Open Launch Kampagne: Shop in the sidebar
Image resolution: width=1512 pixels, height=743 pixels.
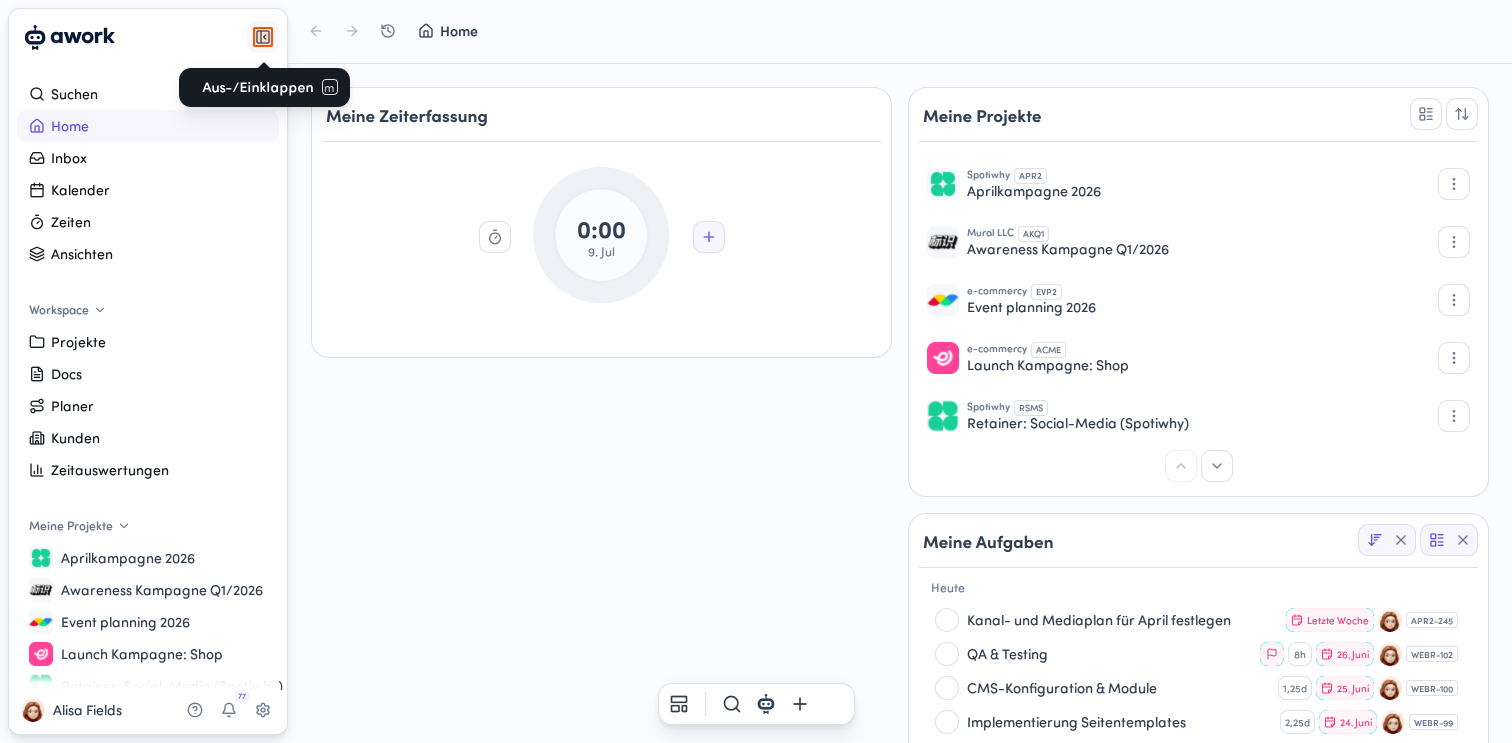148,654
